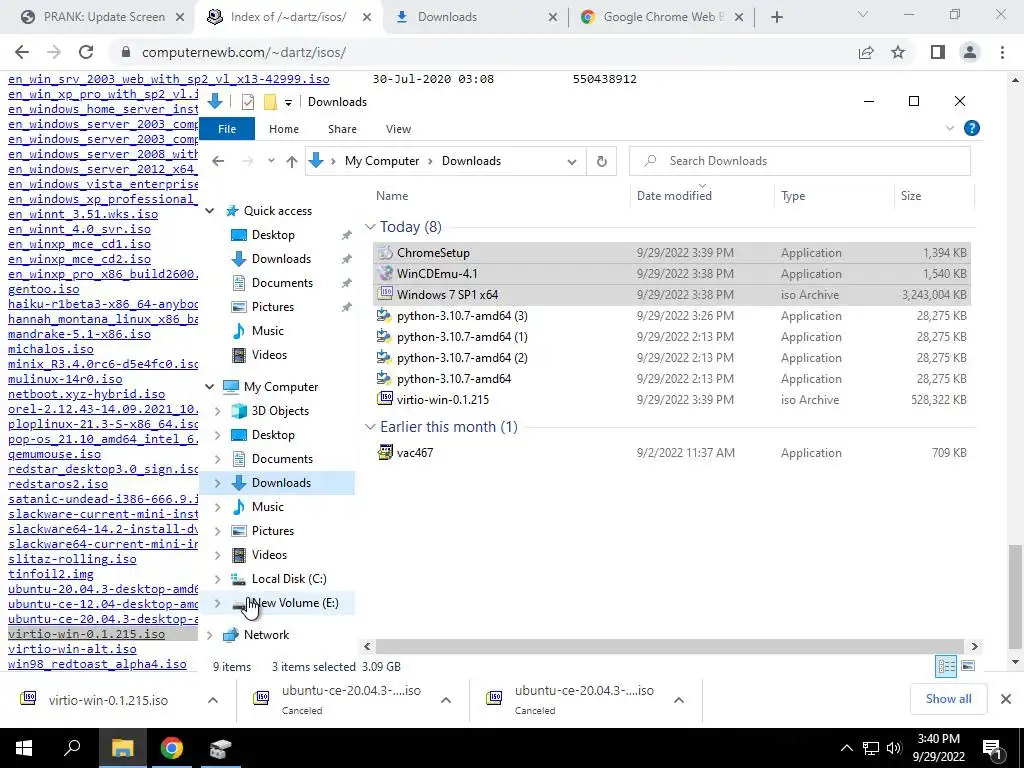The width and height of the screenshot is (1024, 768).
Task: Go up one folder level in Explorer
Action: [x=291, y=161]
